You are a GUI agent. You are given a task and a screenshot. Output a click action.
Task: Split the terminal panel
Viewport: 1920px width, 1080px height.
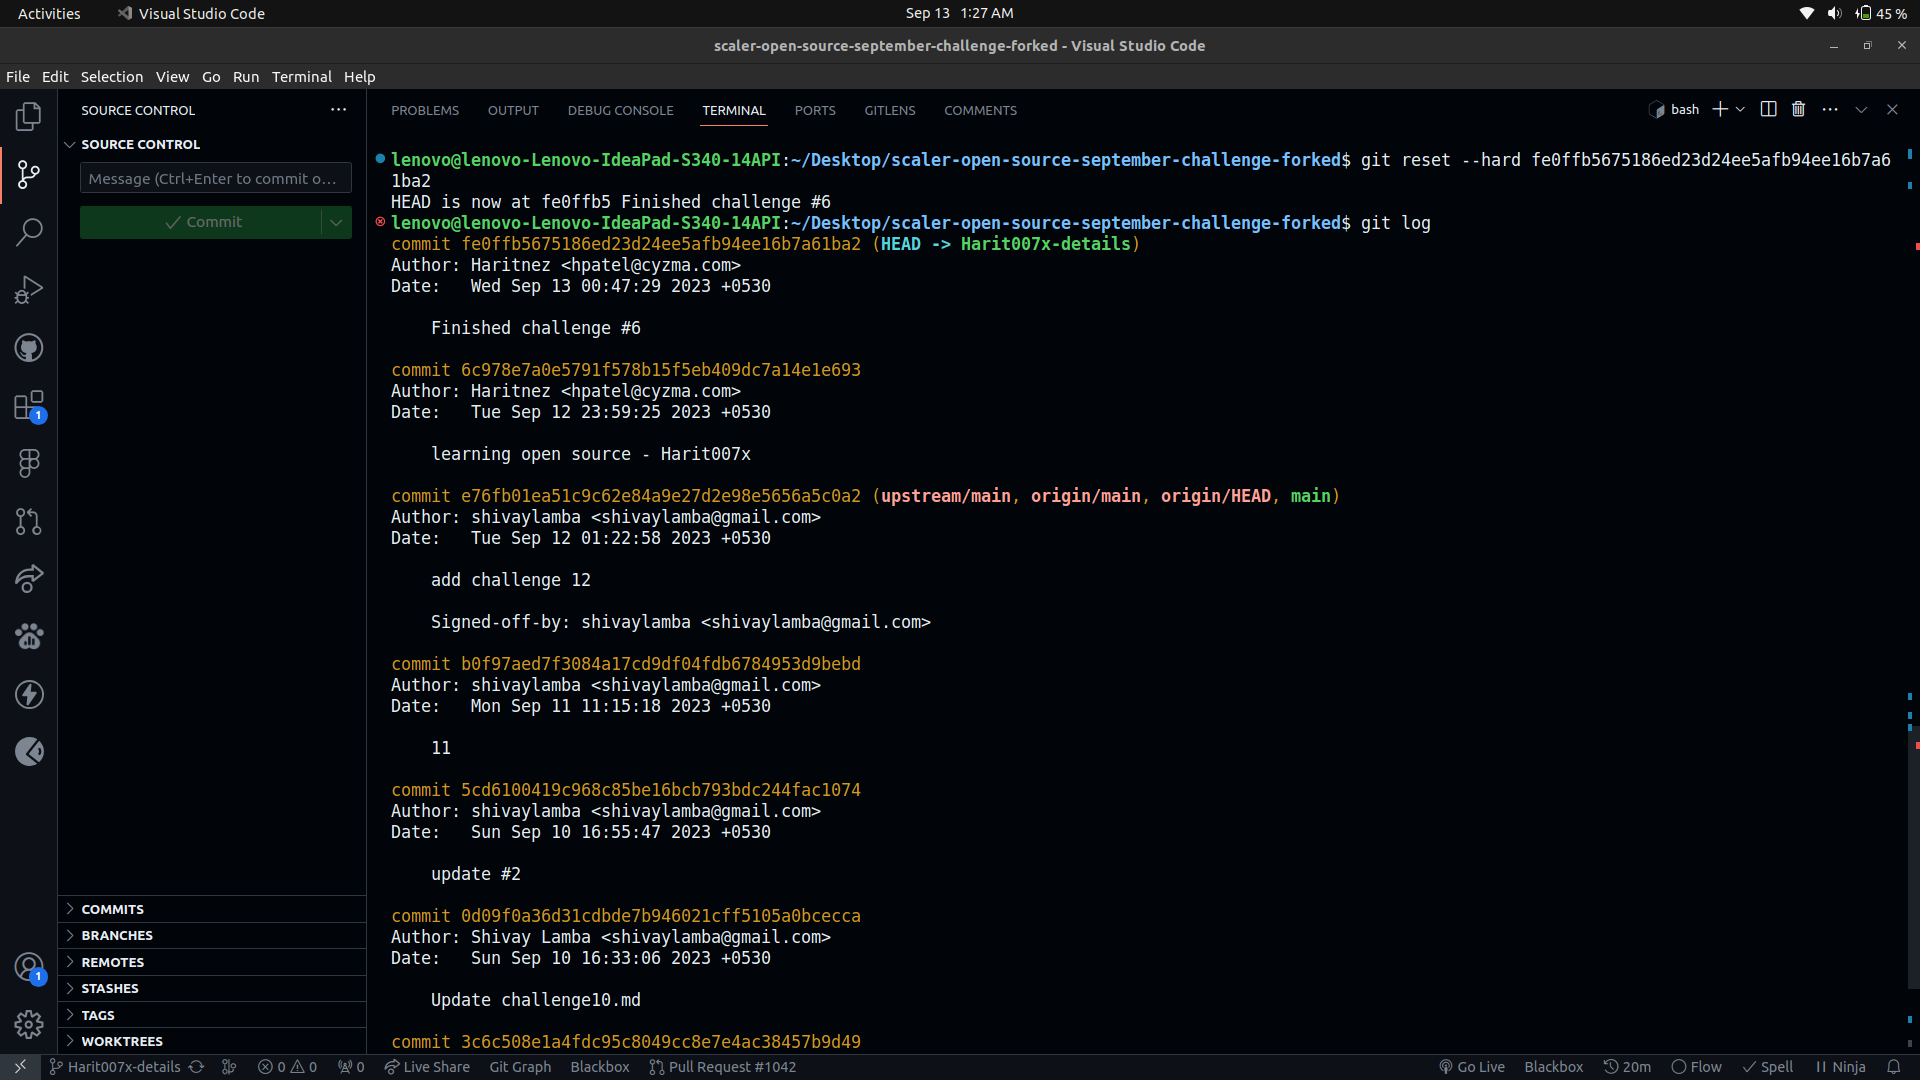coord(1768,110)
